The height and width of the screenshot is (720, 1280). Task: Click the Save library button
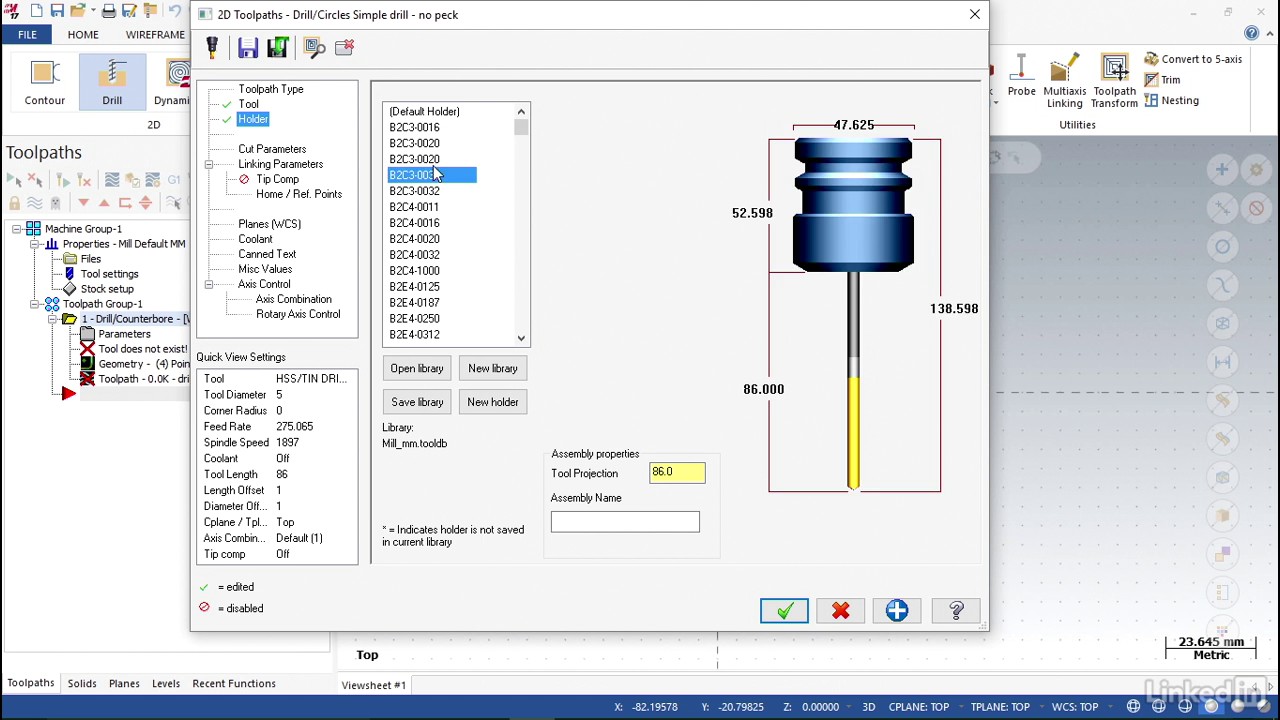point(417,402)
